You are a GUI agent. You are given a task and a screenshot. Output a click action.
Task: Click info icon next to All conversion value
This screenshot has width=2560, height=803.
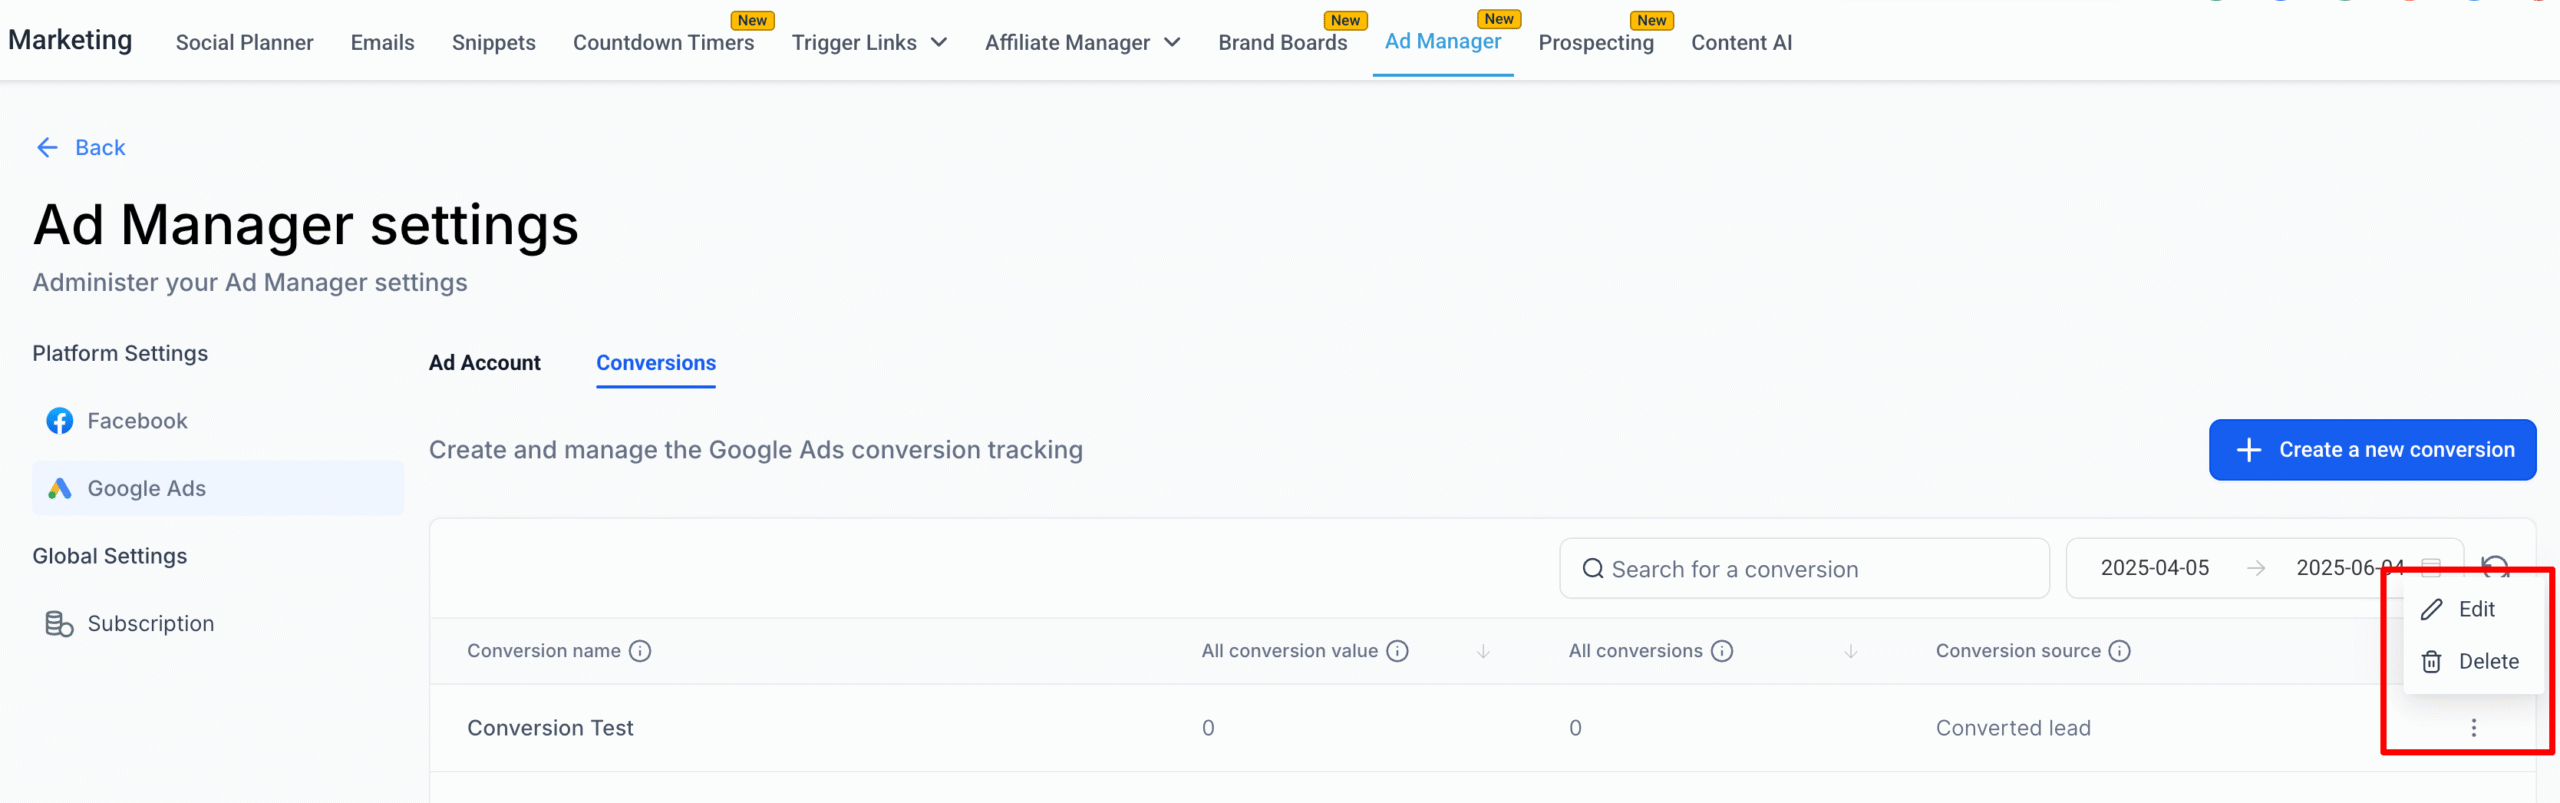[x=1398, y=651]
